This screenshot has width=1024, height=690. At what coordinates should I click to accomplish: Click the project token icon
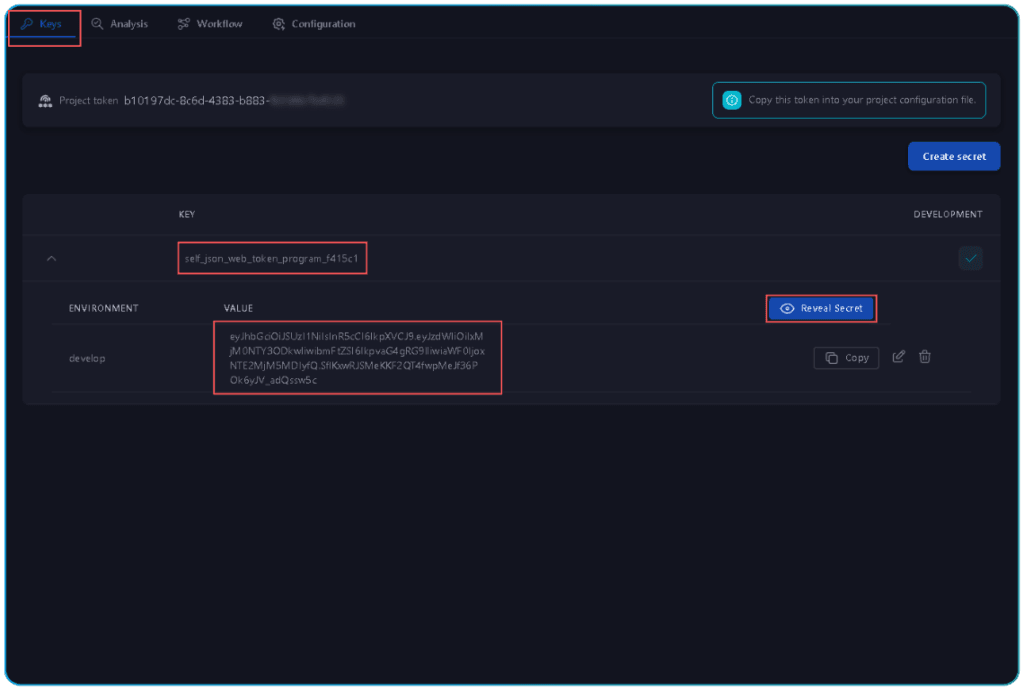click(x=45, y=101)
